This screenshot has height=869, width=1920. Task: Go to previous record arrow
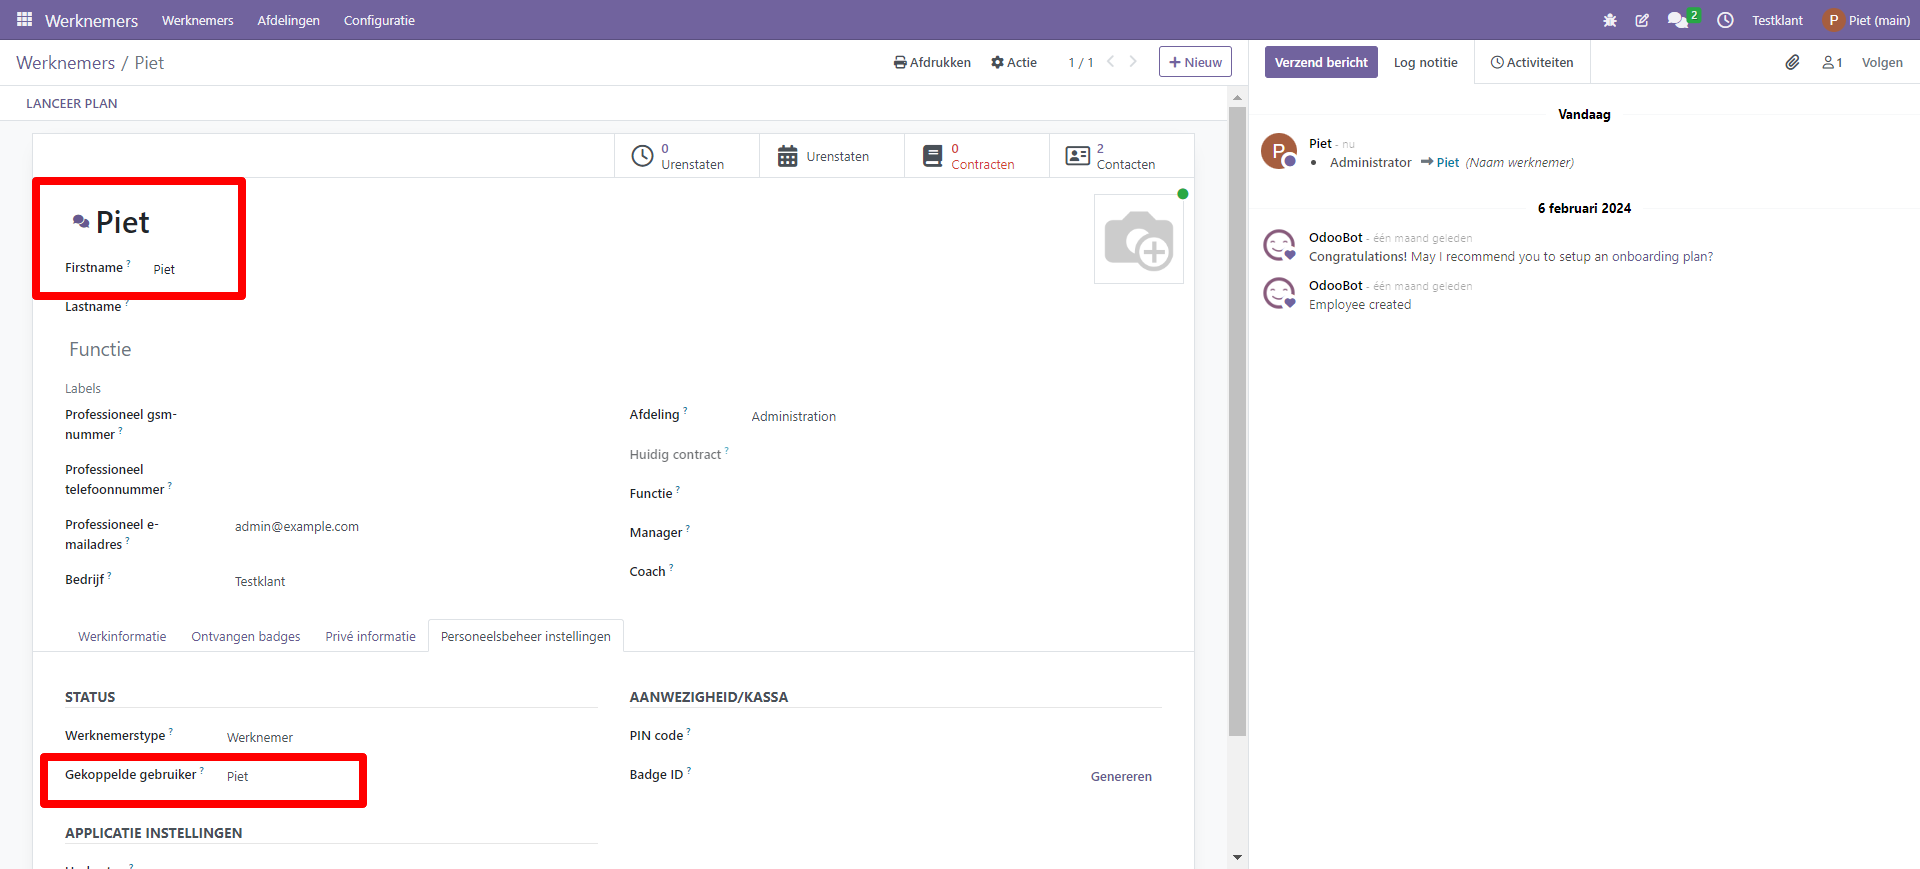click(x=1110, y=62)
